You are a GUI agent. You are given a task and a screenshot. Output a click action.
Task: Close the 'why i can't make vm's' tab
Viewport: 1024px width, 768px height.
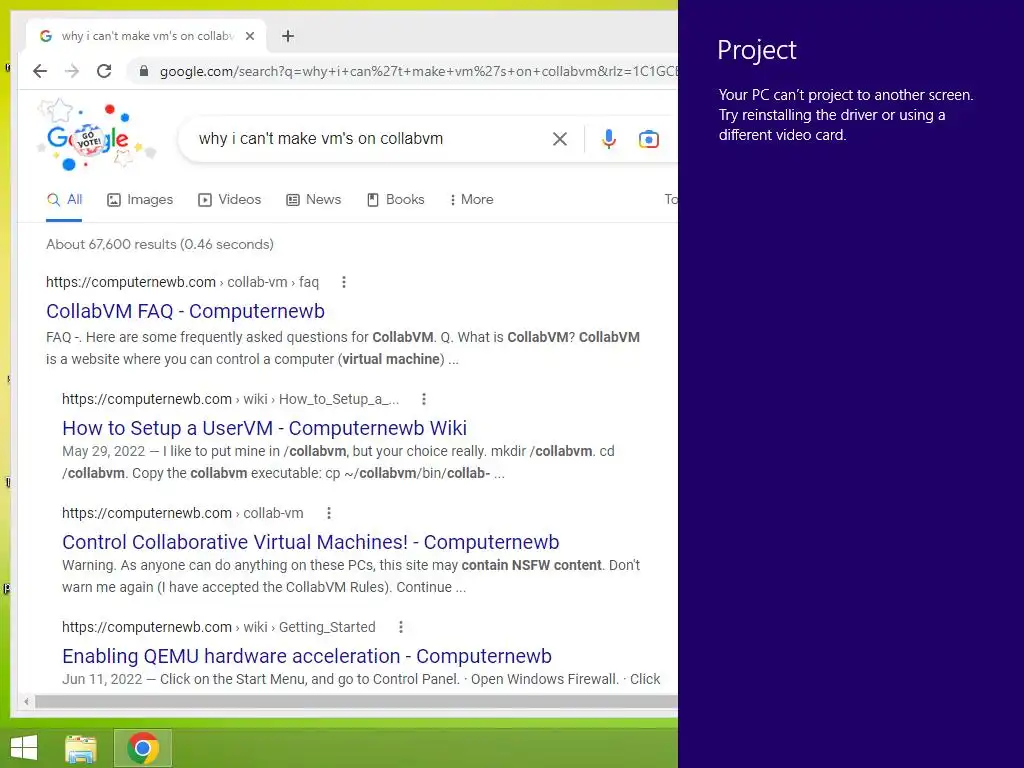click(x=249, y=36)
